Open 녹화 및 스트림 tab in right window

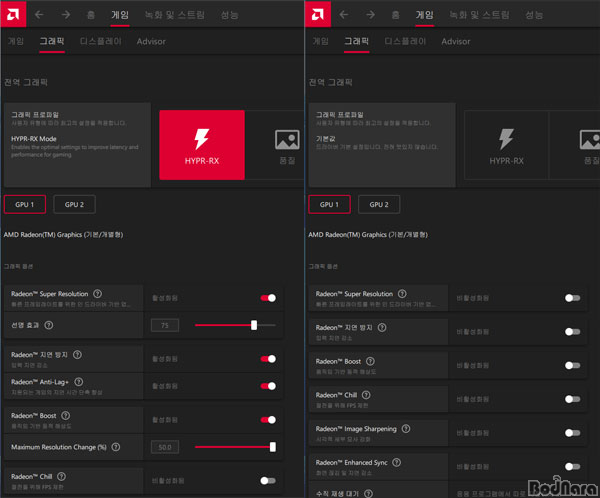(479, 15)
